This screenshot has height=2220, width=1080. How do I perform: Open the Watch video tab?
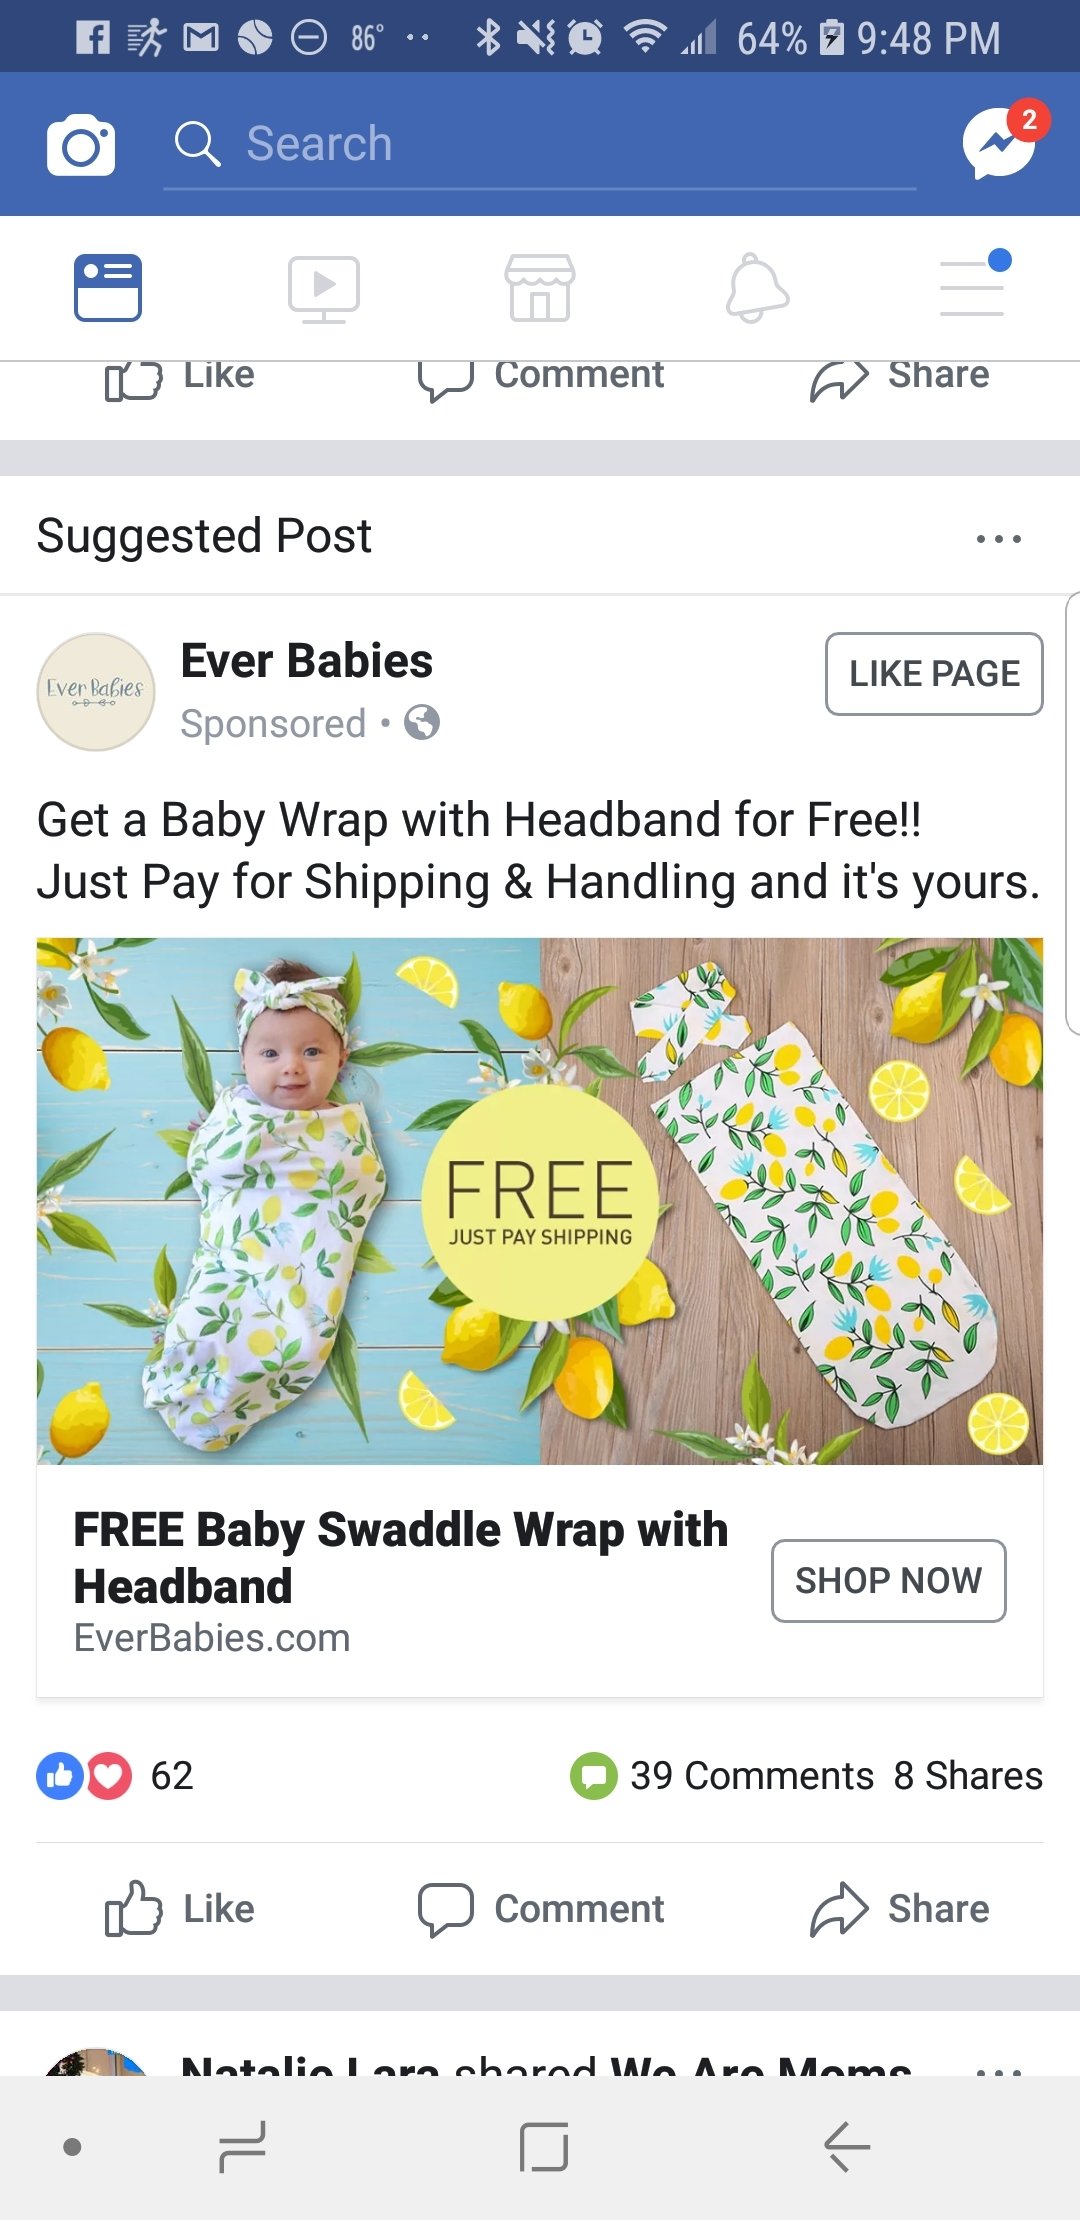tap(324, 289)
